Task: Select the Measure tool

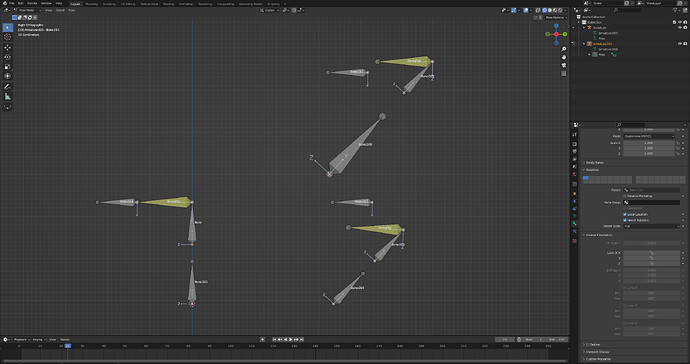Action: pos(7,96)
